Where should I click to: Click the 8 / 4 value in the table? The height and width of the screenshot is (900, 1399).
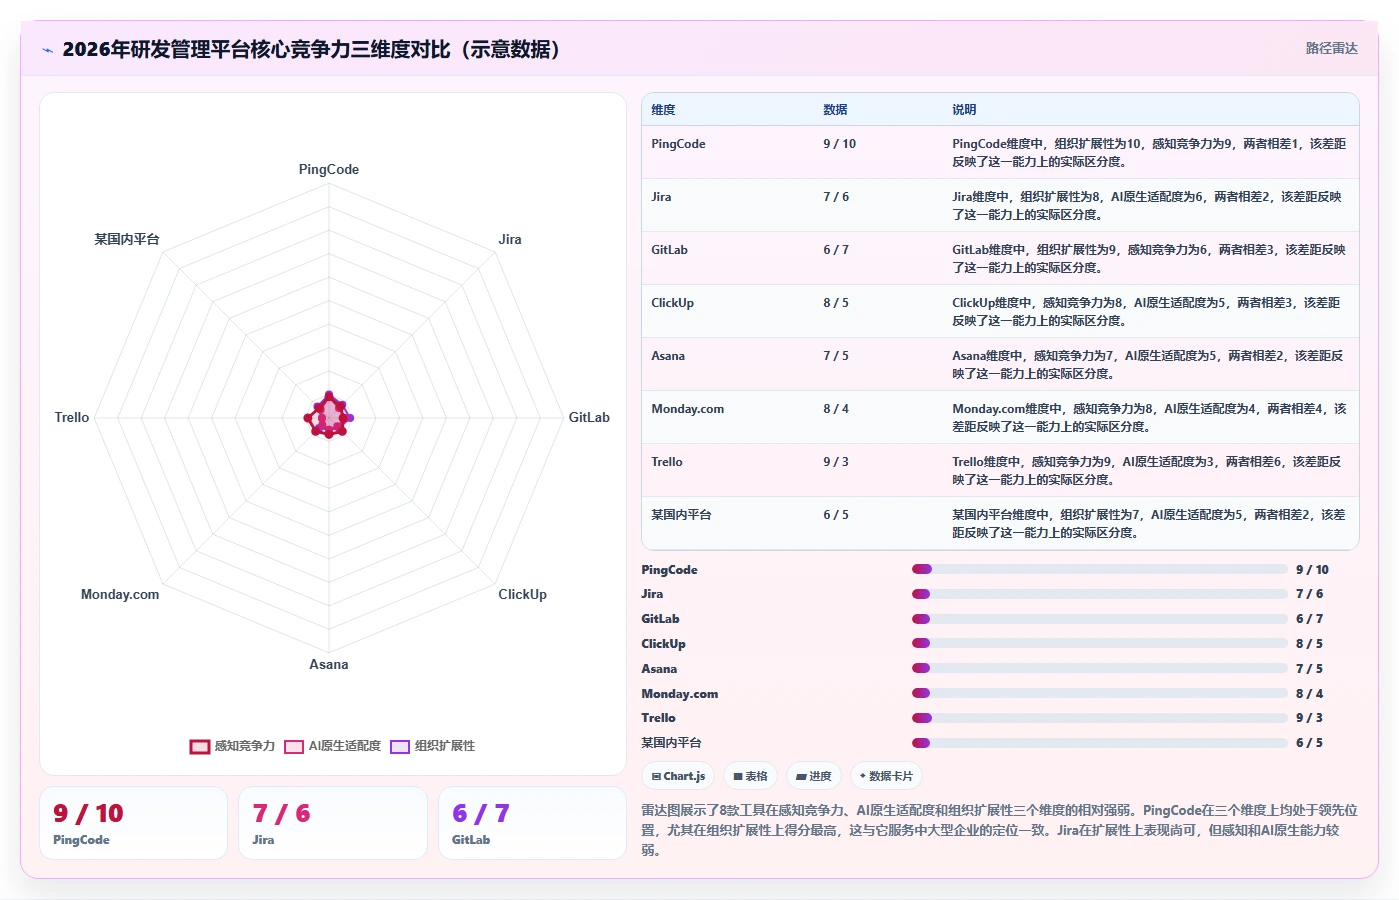[x=835, y=409]
